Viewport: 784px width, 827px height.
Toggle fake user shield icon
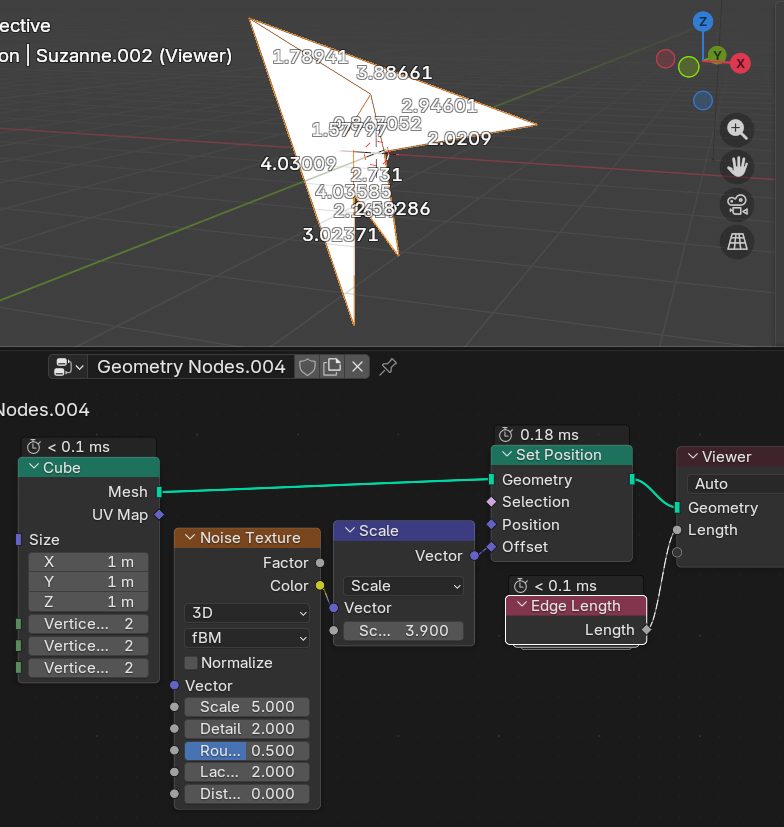pyautogui.click(x=307, y=367)
